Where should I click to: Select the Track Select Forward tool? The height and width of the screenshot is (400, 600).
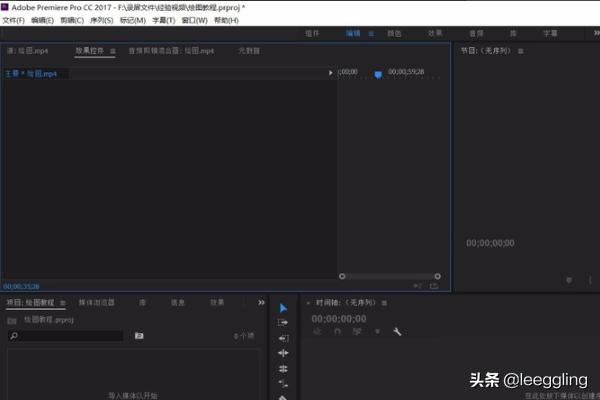coord(283,323)
